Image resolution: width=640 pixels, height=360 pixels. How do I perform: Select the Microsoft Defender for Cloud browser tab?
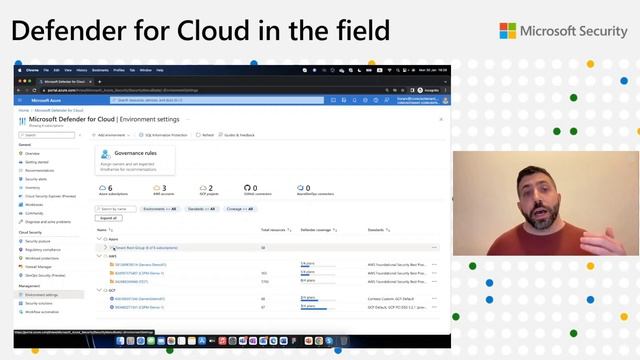click(x=66, y=82)
